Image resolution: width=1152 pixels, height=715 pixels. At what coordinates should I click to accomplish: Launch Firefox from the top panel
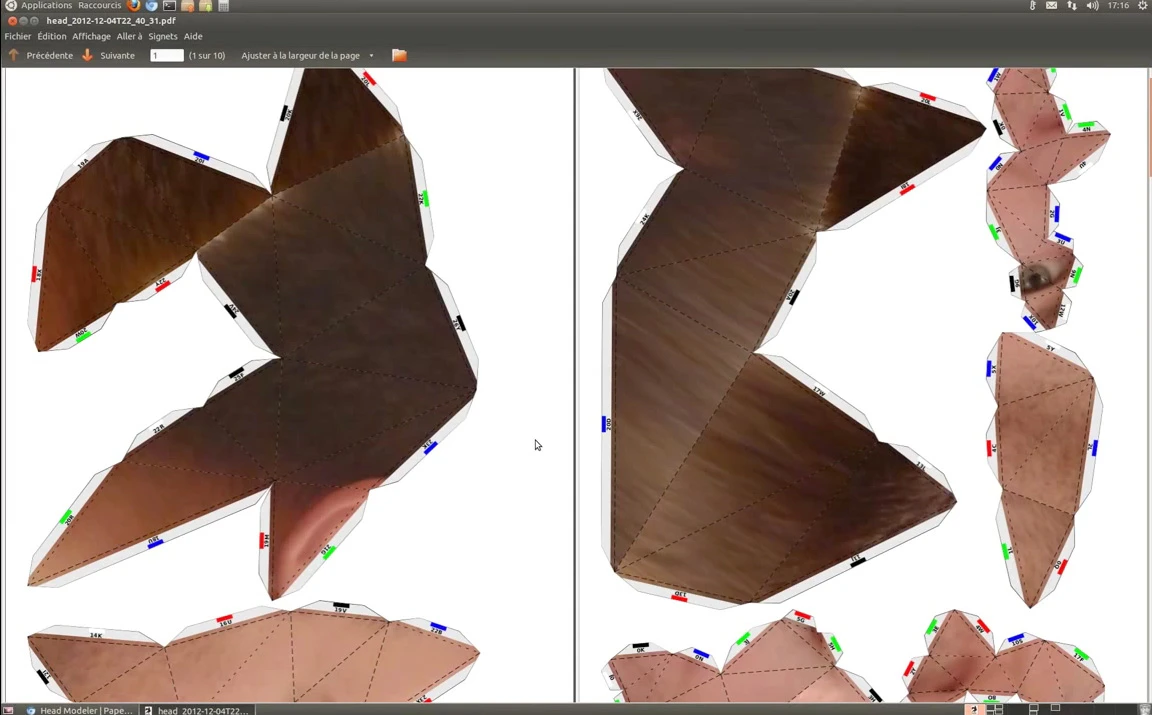pyautogui.click(x=133, y=5)
